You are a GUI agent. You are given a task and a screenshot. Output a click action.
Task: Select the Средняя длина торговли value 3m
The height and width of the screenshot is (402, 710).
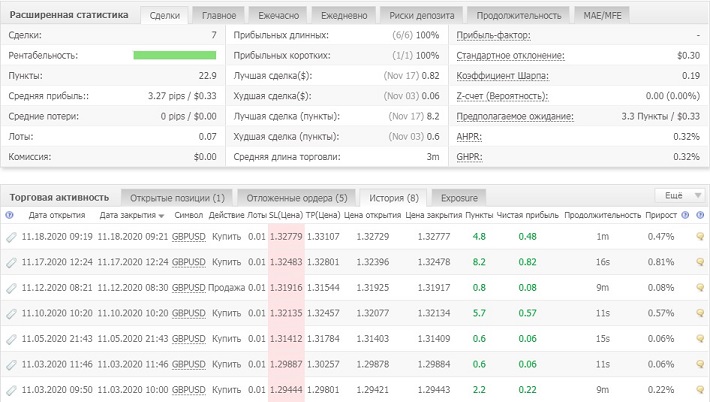[433, 157]
